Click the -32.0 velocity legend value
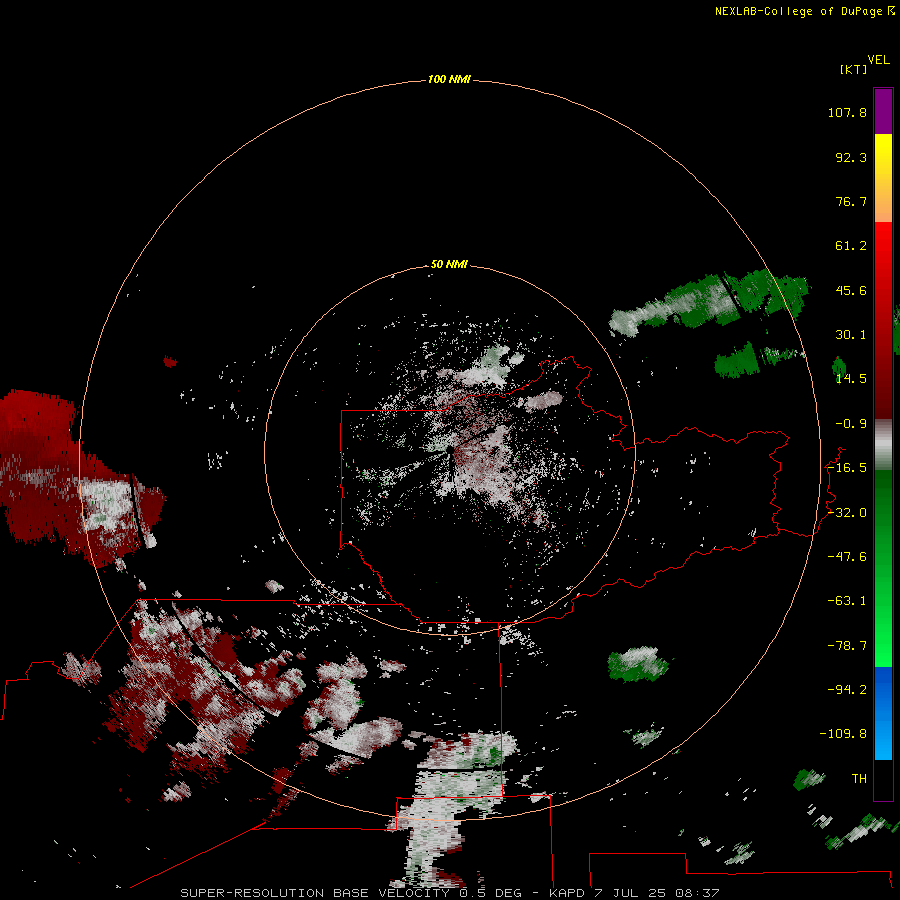The height and width of the screenshot is (900, 900). (847, 513)
